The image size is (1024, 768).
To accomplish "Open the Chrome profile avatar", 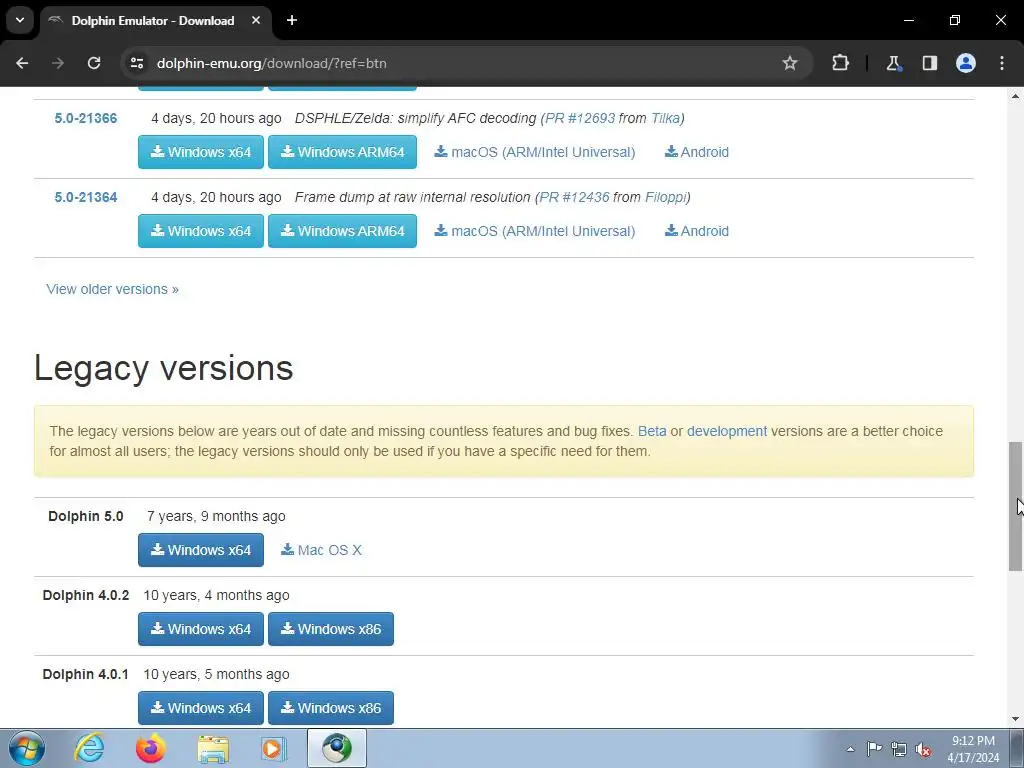I will (x=966, y=63).
